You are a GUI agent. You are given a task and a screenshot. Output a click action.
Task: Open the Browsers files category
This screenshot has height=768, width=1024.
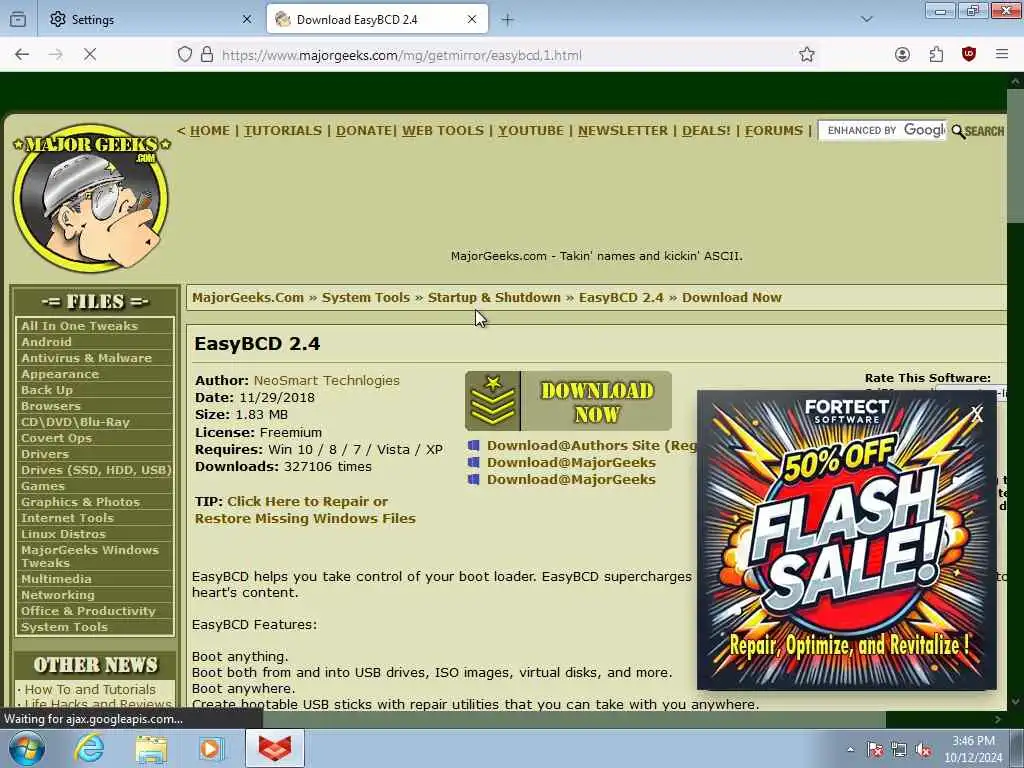click(x=51, y=406)
